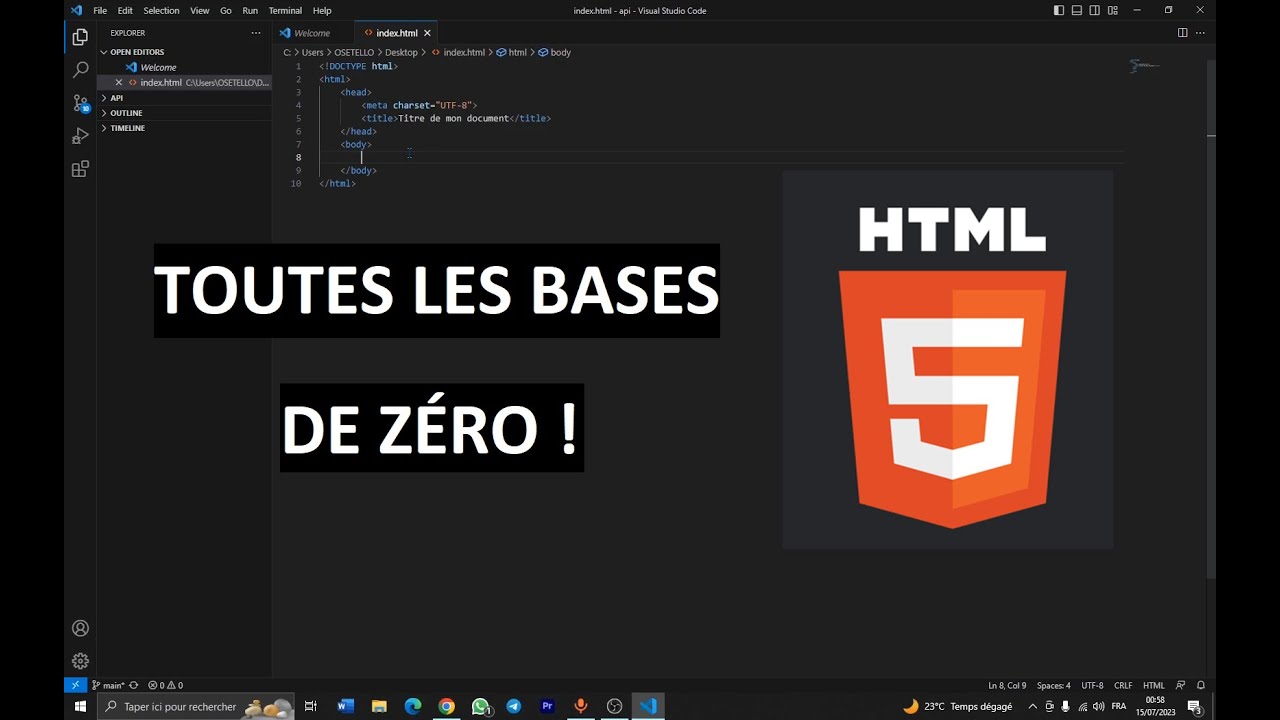Open the Extensions panel icon
This screenshot has width=1280, height=720.
[x=80, y=168]
